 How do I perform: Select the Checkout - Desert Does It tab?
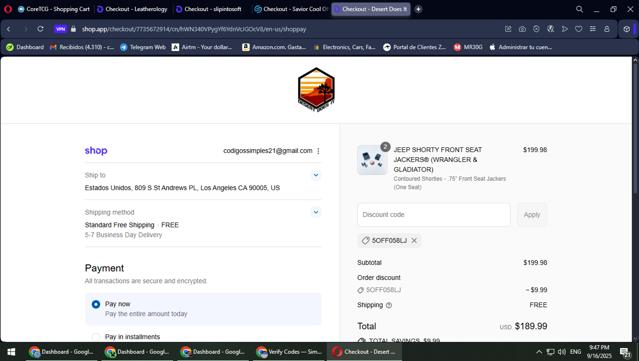(370, 9)
